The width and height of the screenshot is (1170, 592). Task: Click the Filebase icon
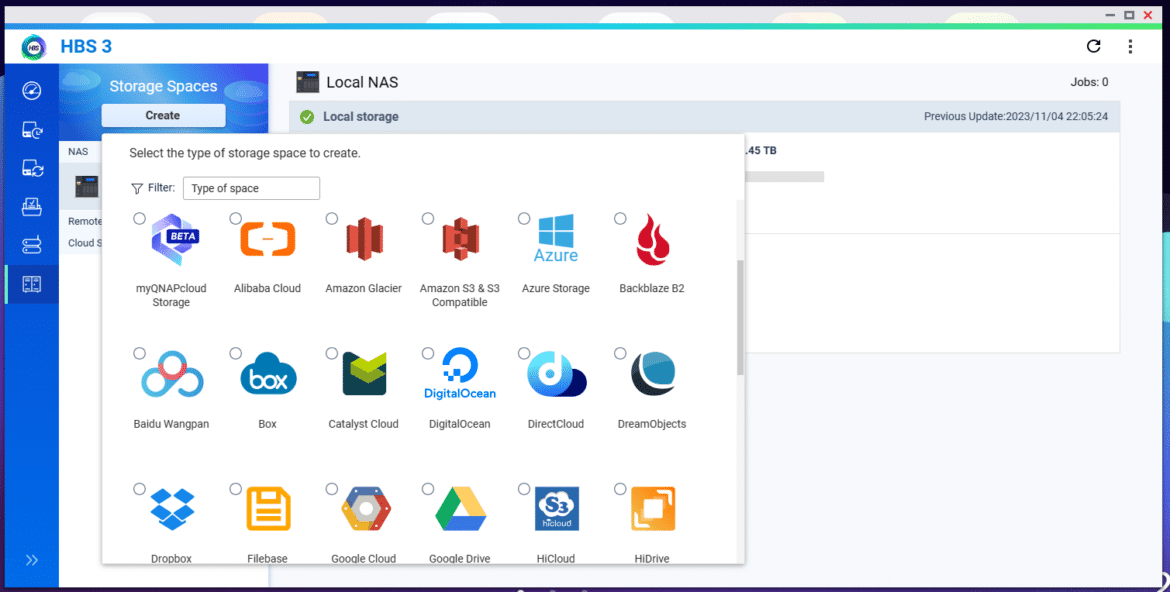pos(268,509)
